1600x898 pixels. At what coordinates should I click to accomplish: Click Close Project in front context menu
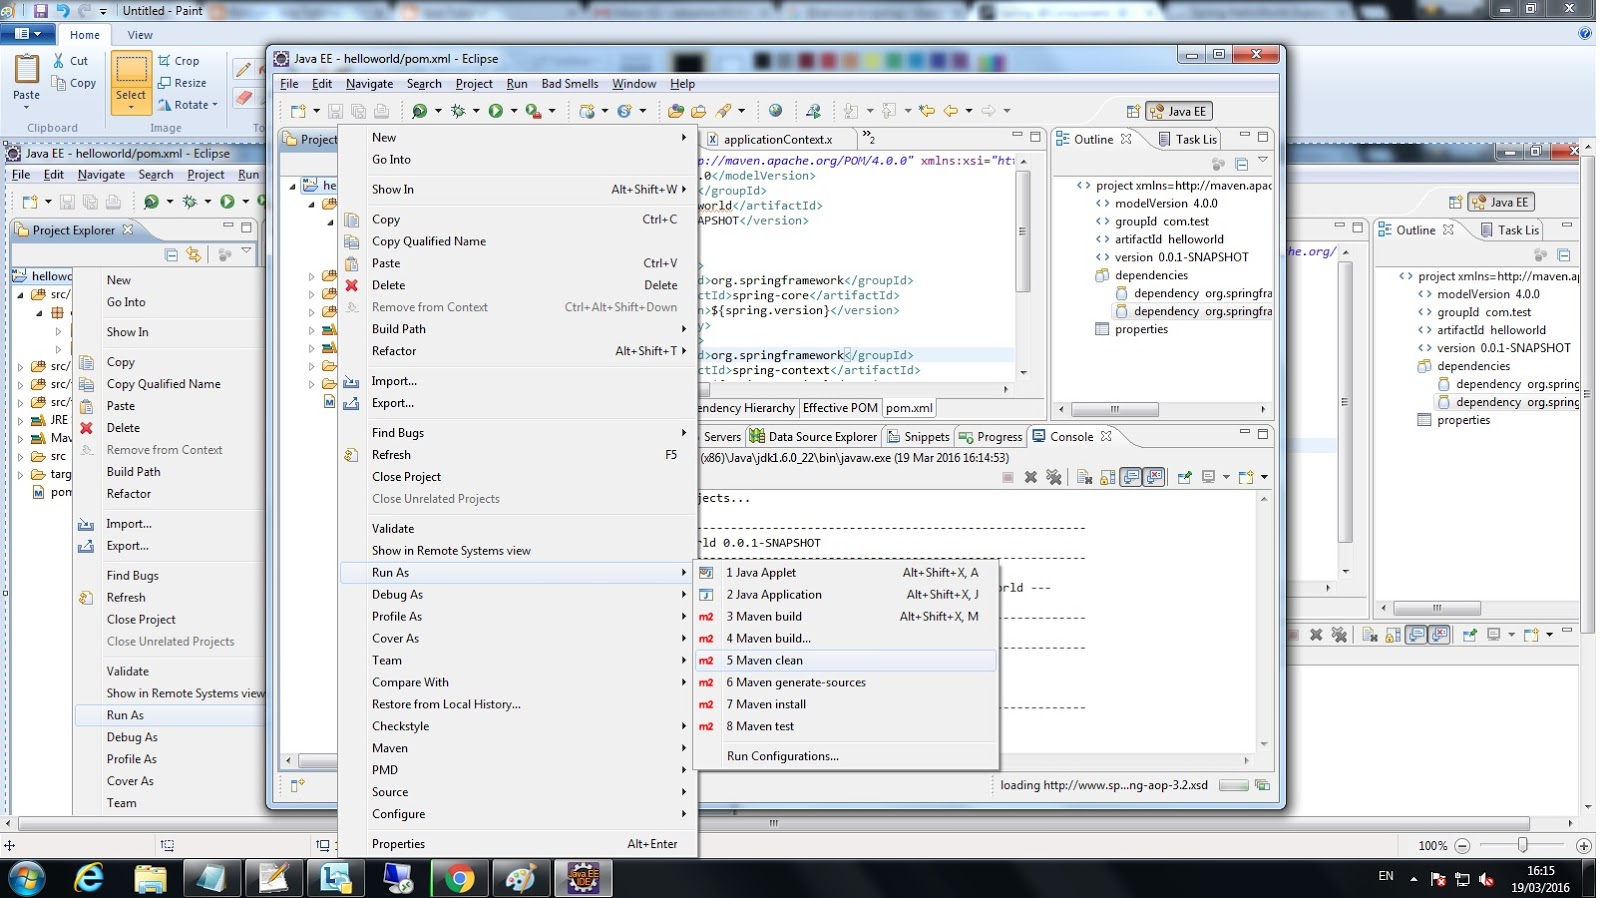pyautogui.click(x=517, y=477)
